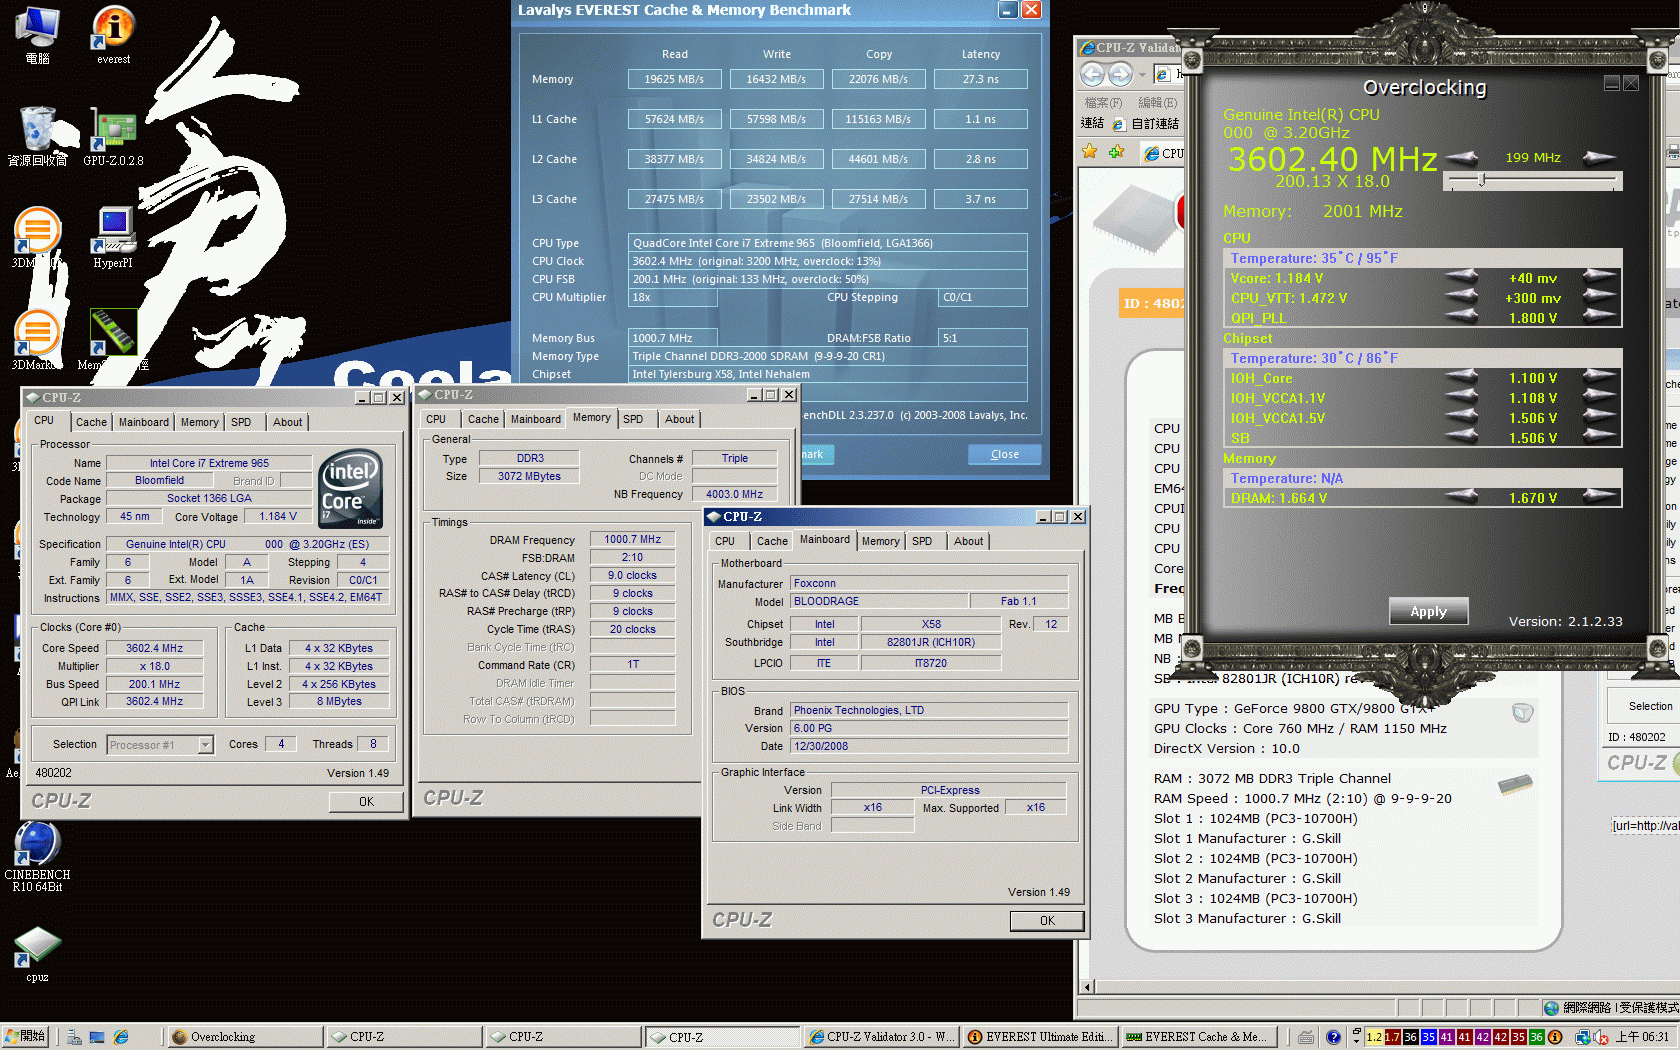Viewport: 1680px width, 1050px height.
Task: Click Internet Explorer quick launch icon
Action: pos(121,1037)
